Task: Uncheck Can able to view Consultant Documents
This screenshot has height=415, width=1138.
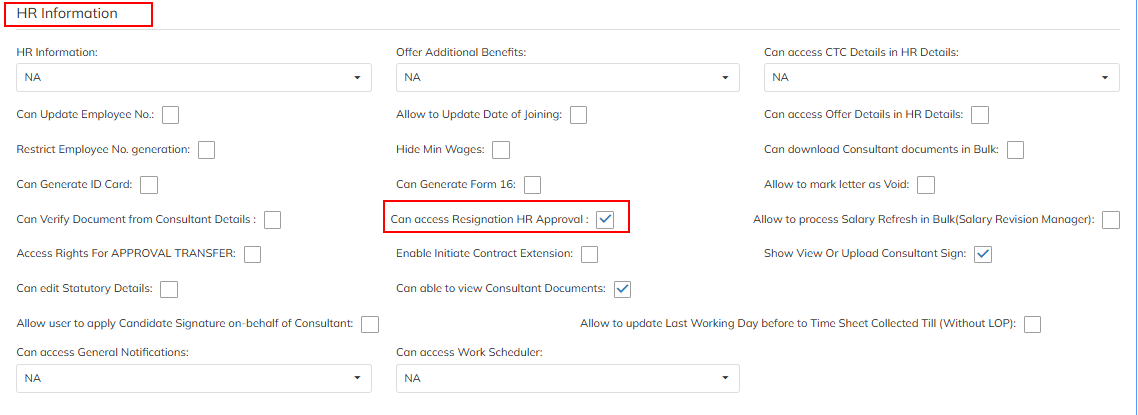Action: tap(622, 289)
